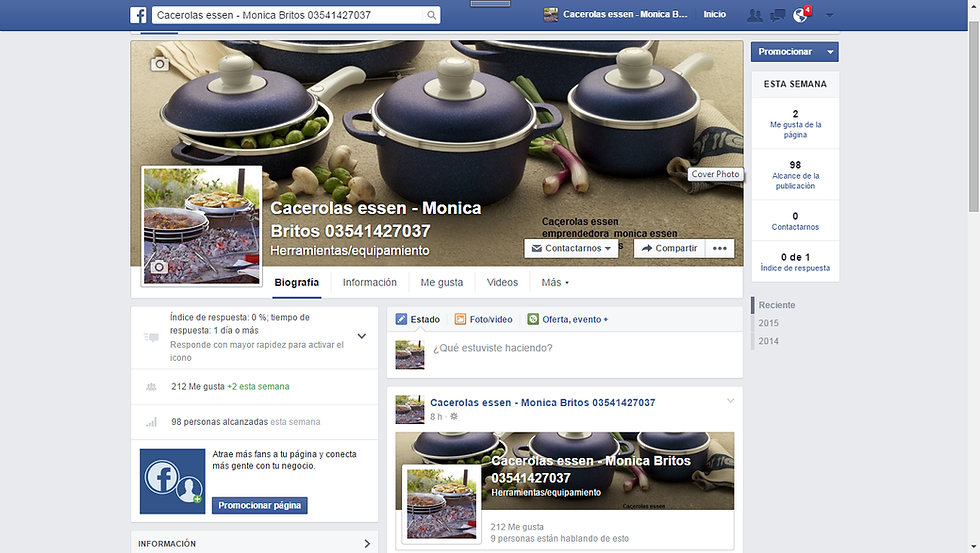Image resolution: width=980 pixels, height=553 pixels.
Task: Select the Videos tab
Action: tap(502, 282)
